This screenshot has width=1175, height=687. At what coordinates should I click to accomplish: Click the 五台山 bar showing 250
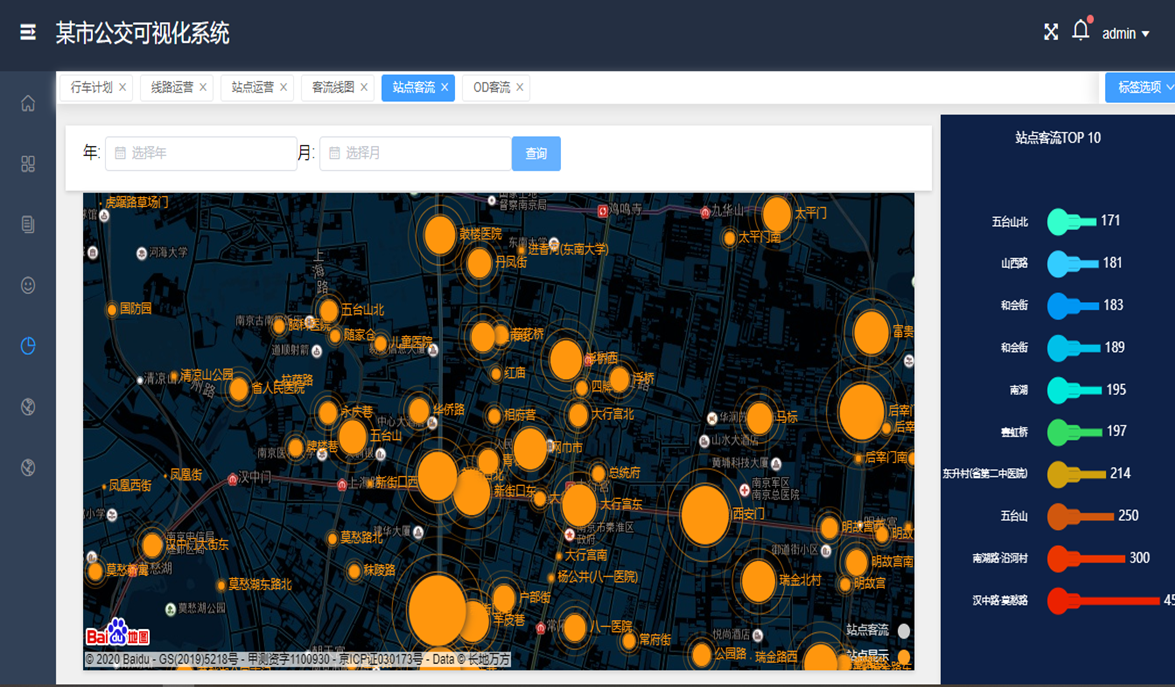1081,516
